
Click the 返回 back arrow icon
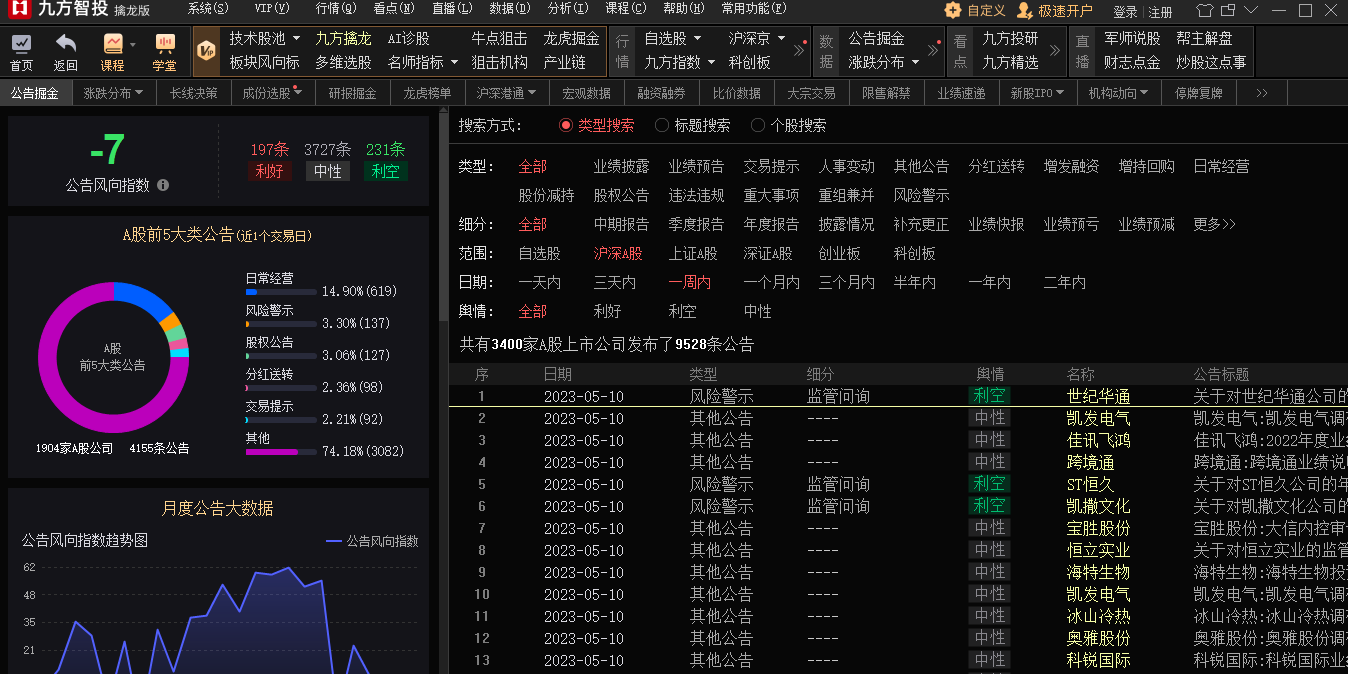pos(66,46)
